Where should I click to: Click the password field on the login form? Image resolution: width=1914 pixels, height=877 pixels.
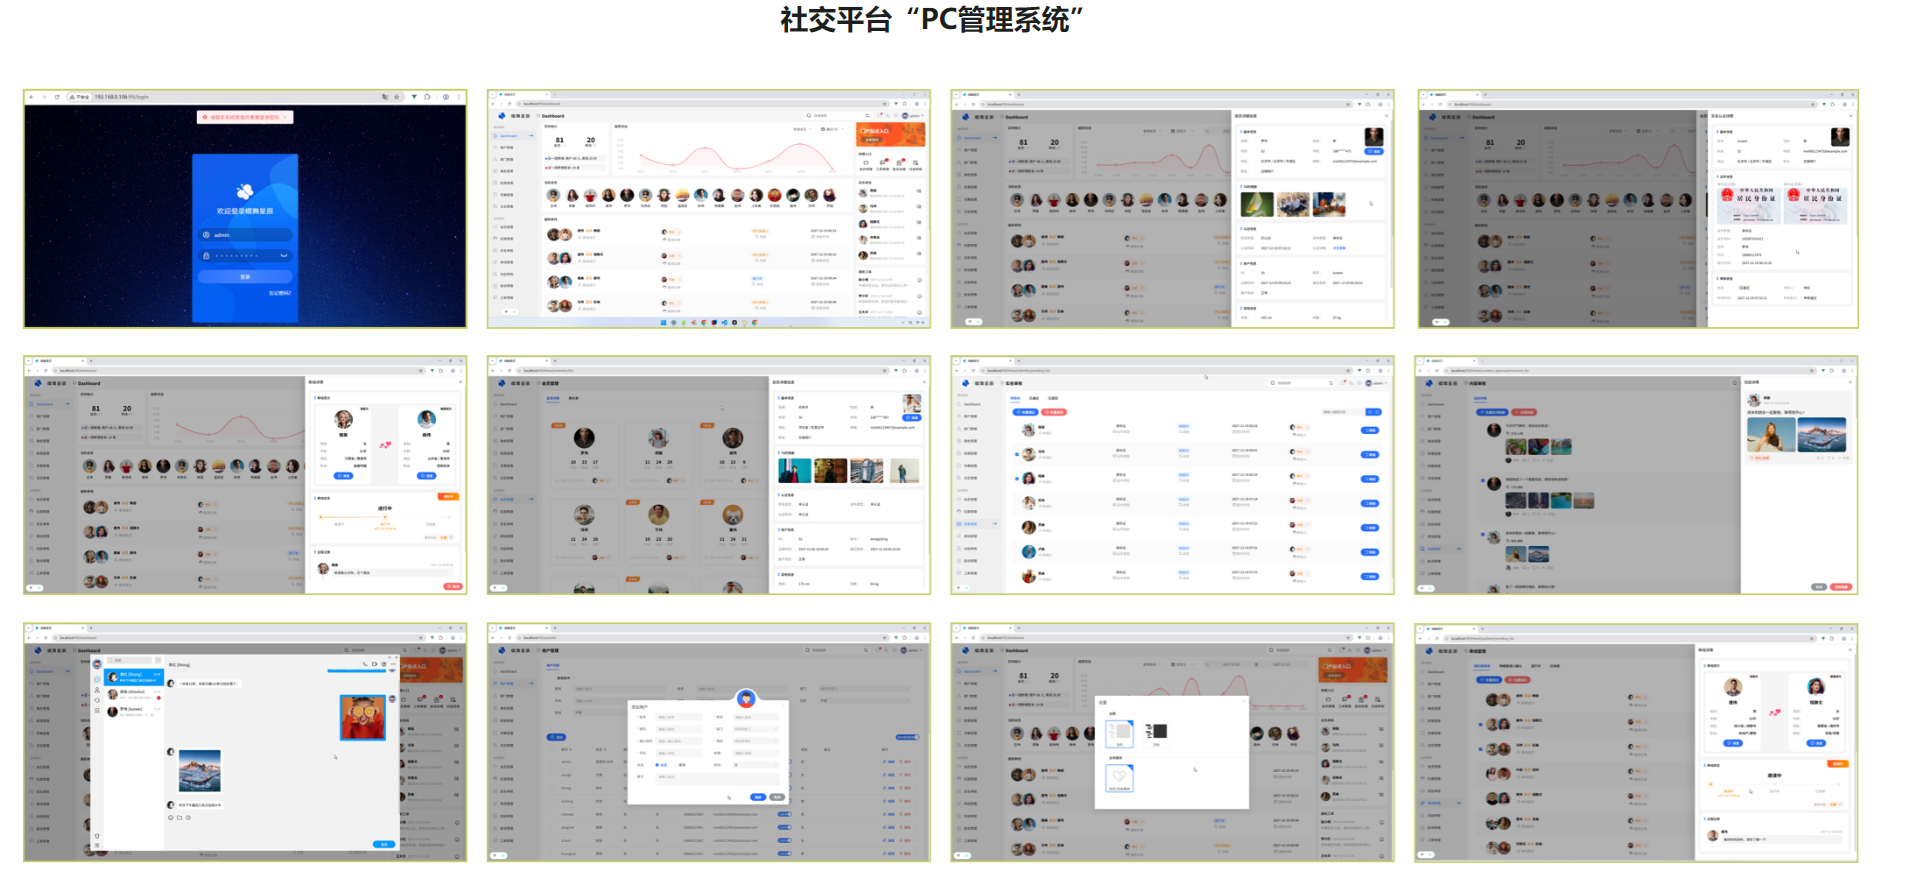245,255
